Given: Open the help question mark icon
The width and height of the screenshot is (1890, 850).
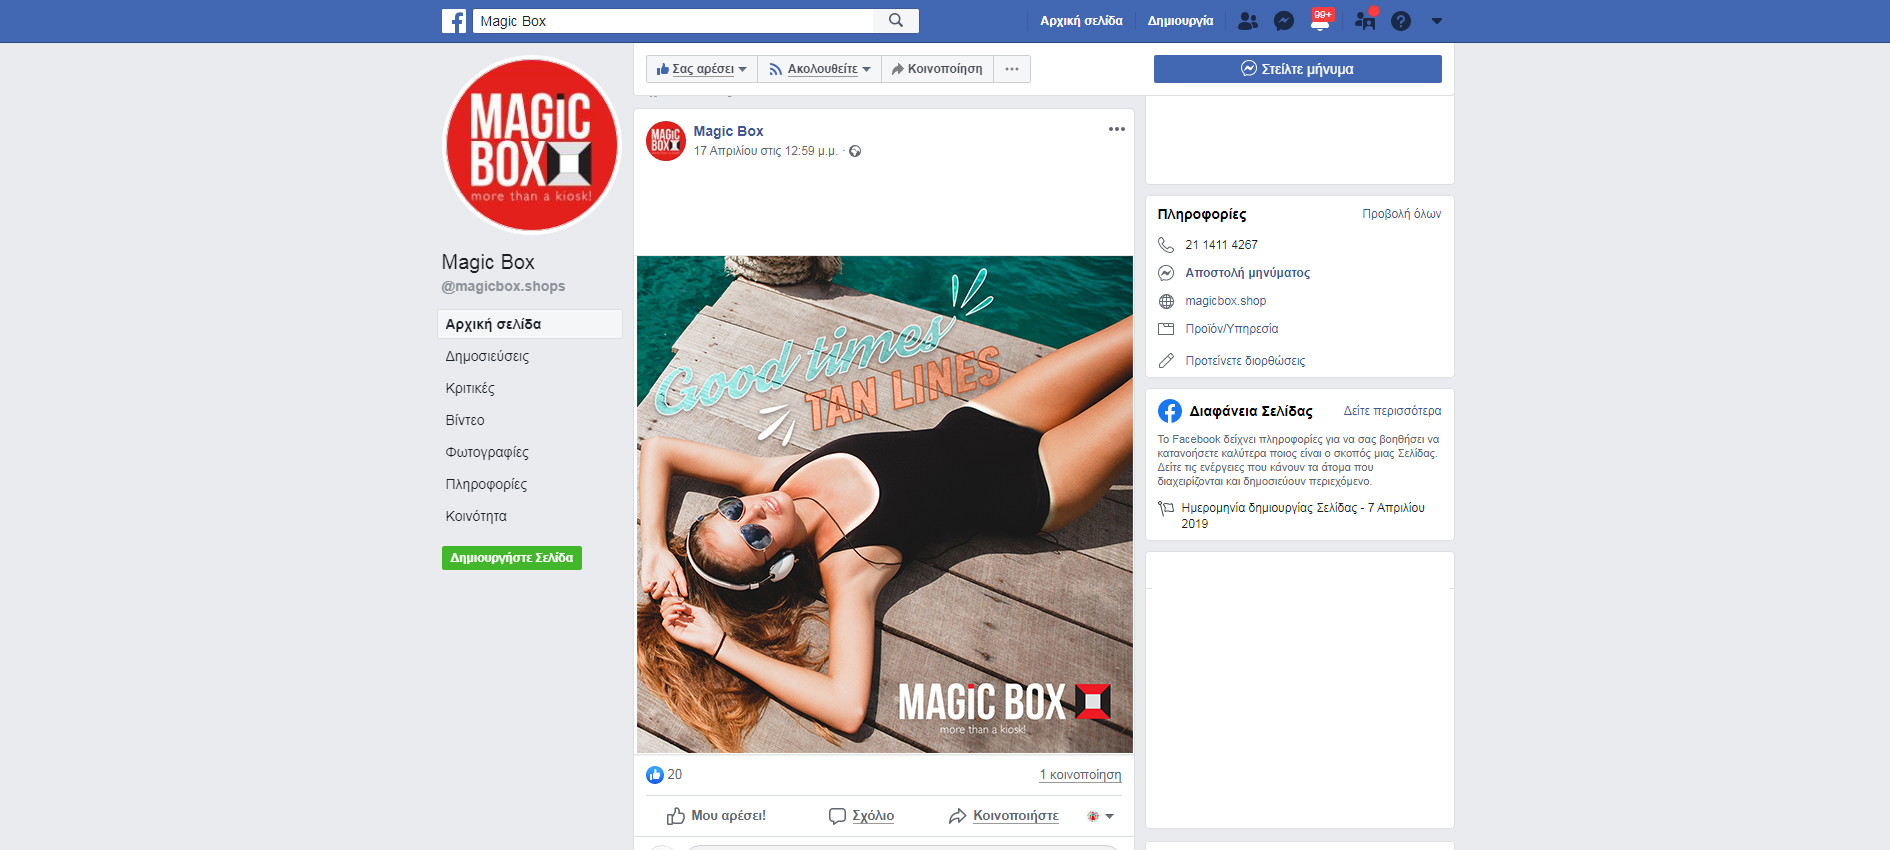Looking at the screenshot, I should (1401, 21).
